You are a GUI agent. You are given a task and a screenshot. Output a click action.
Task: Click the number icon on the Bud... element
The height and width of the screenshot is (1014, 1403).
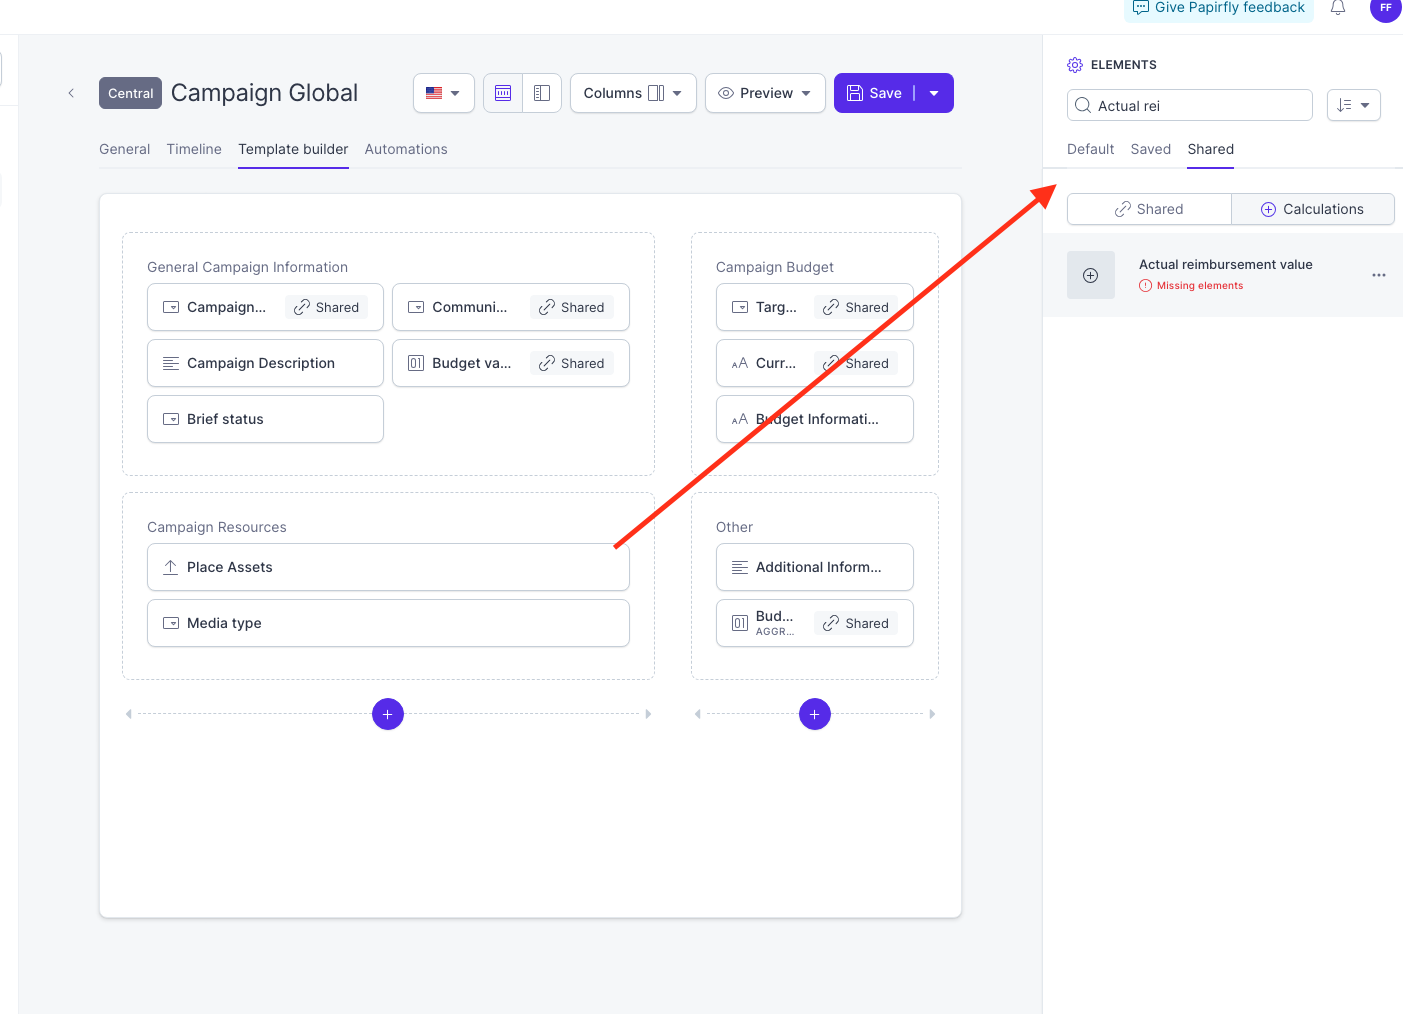tap(740, 623)
